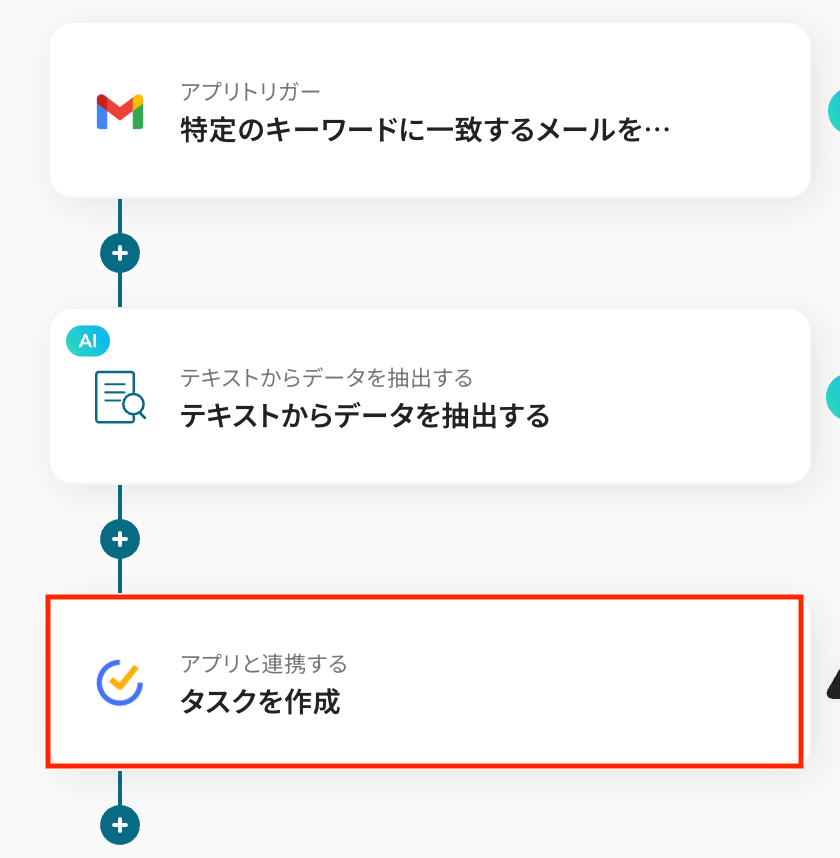Open the bold テキストからデータを抽出する step title

click(365, 416)
